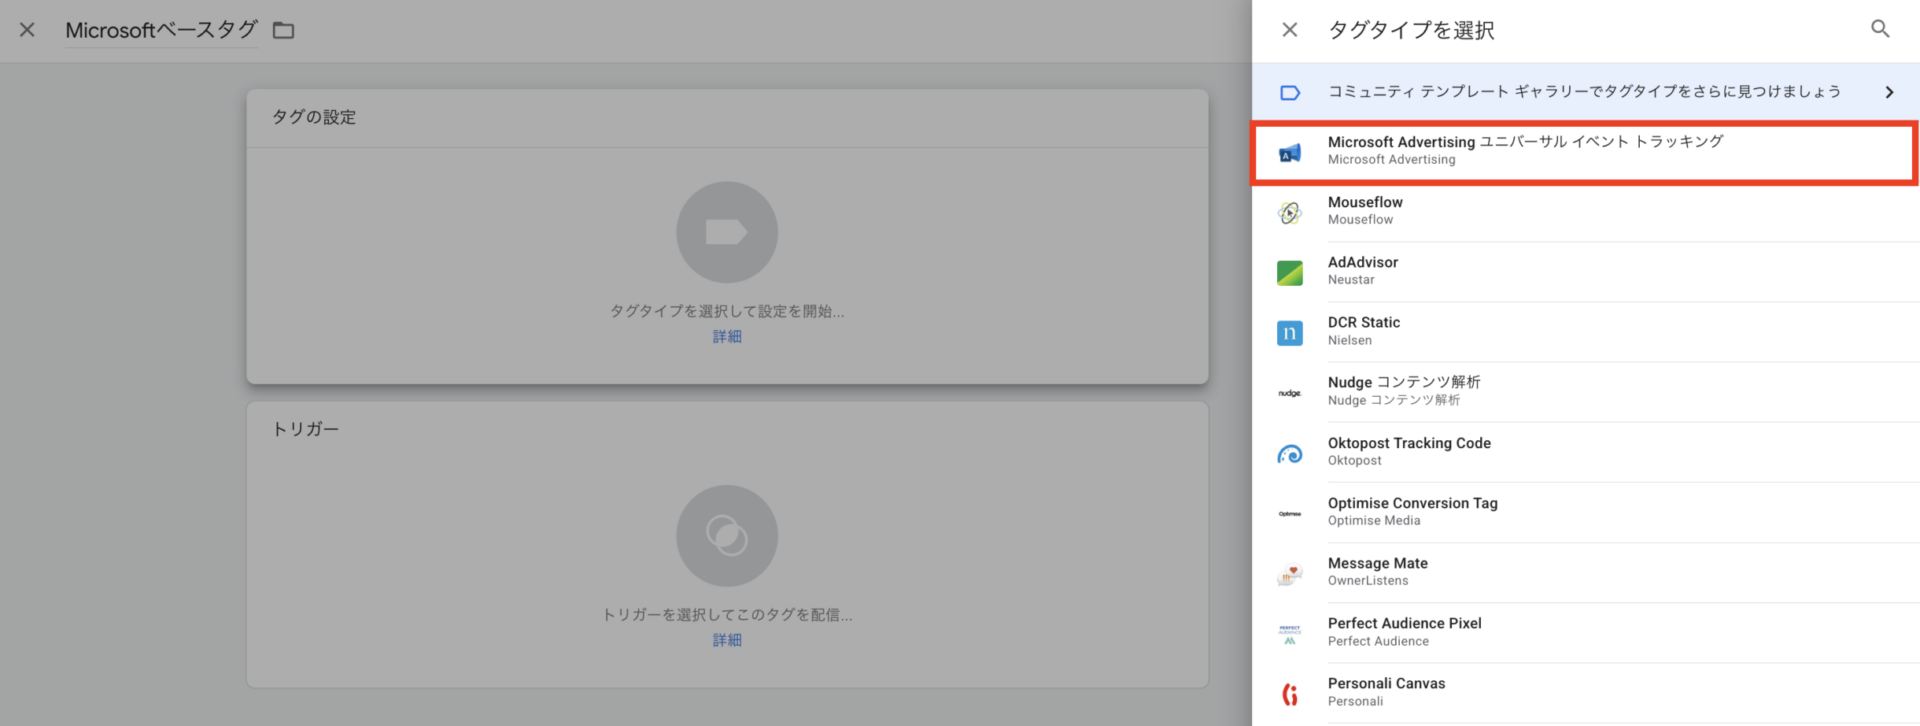Expand community template gallery chevron

click(x=1889, y=92)
